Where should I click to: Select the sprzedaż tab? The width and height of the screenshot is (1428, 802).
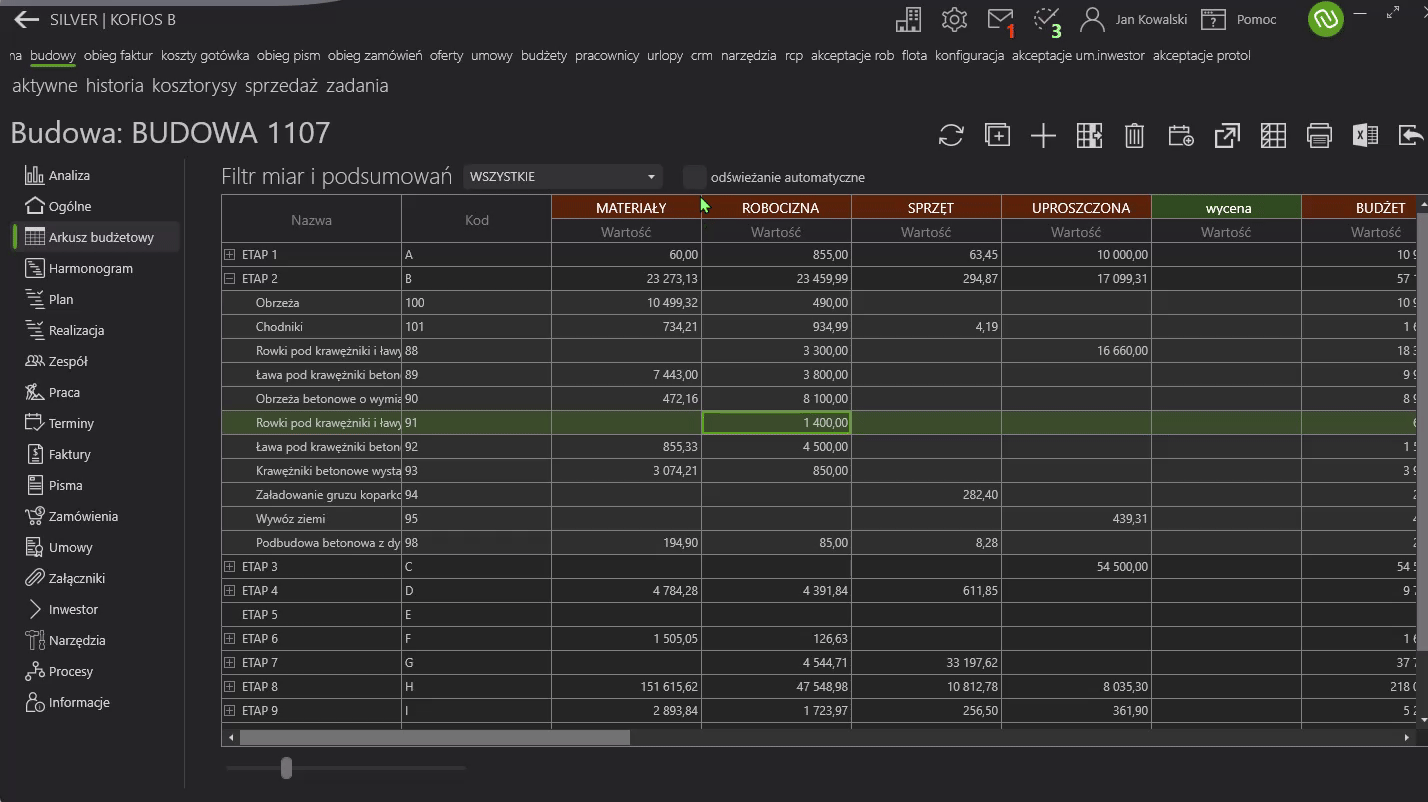click(281, 86)
